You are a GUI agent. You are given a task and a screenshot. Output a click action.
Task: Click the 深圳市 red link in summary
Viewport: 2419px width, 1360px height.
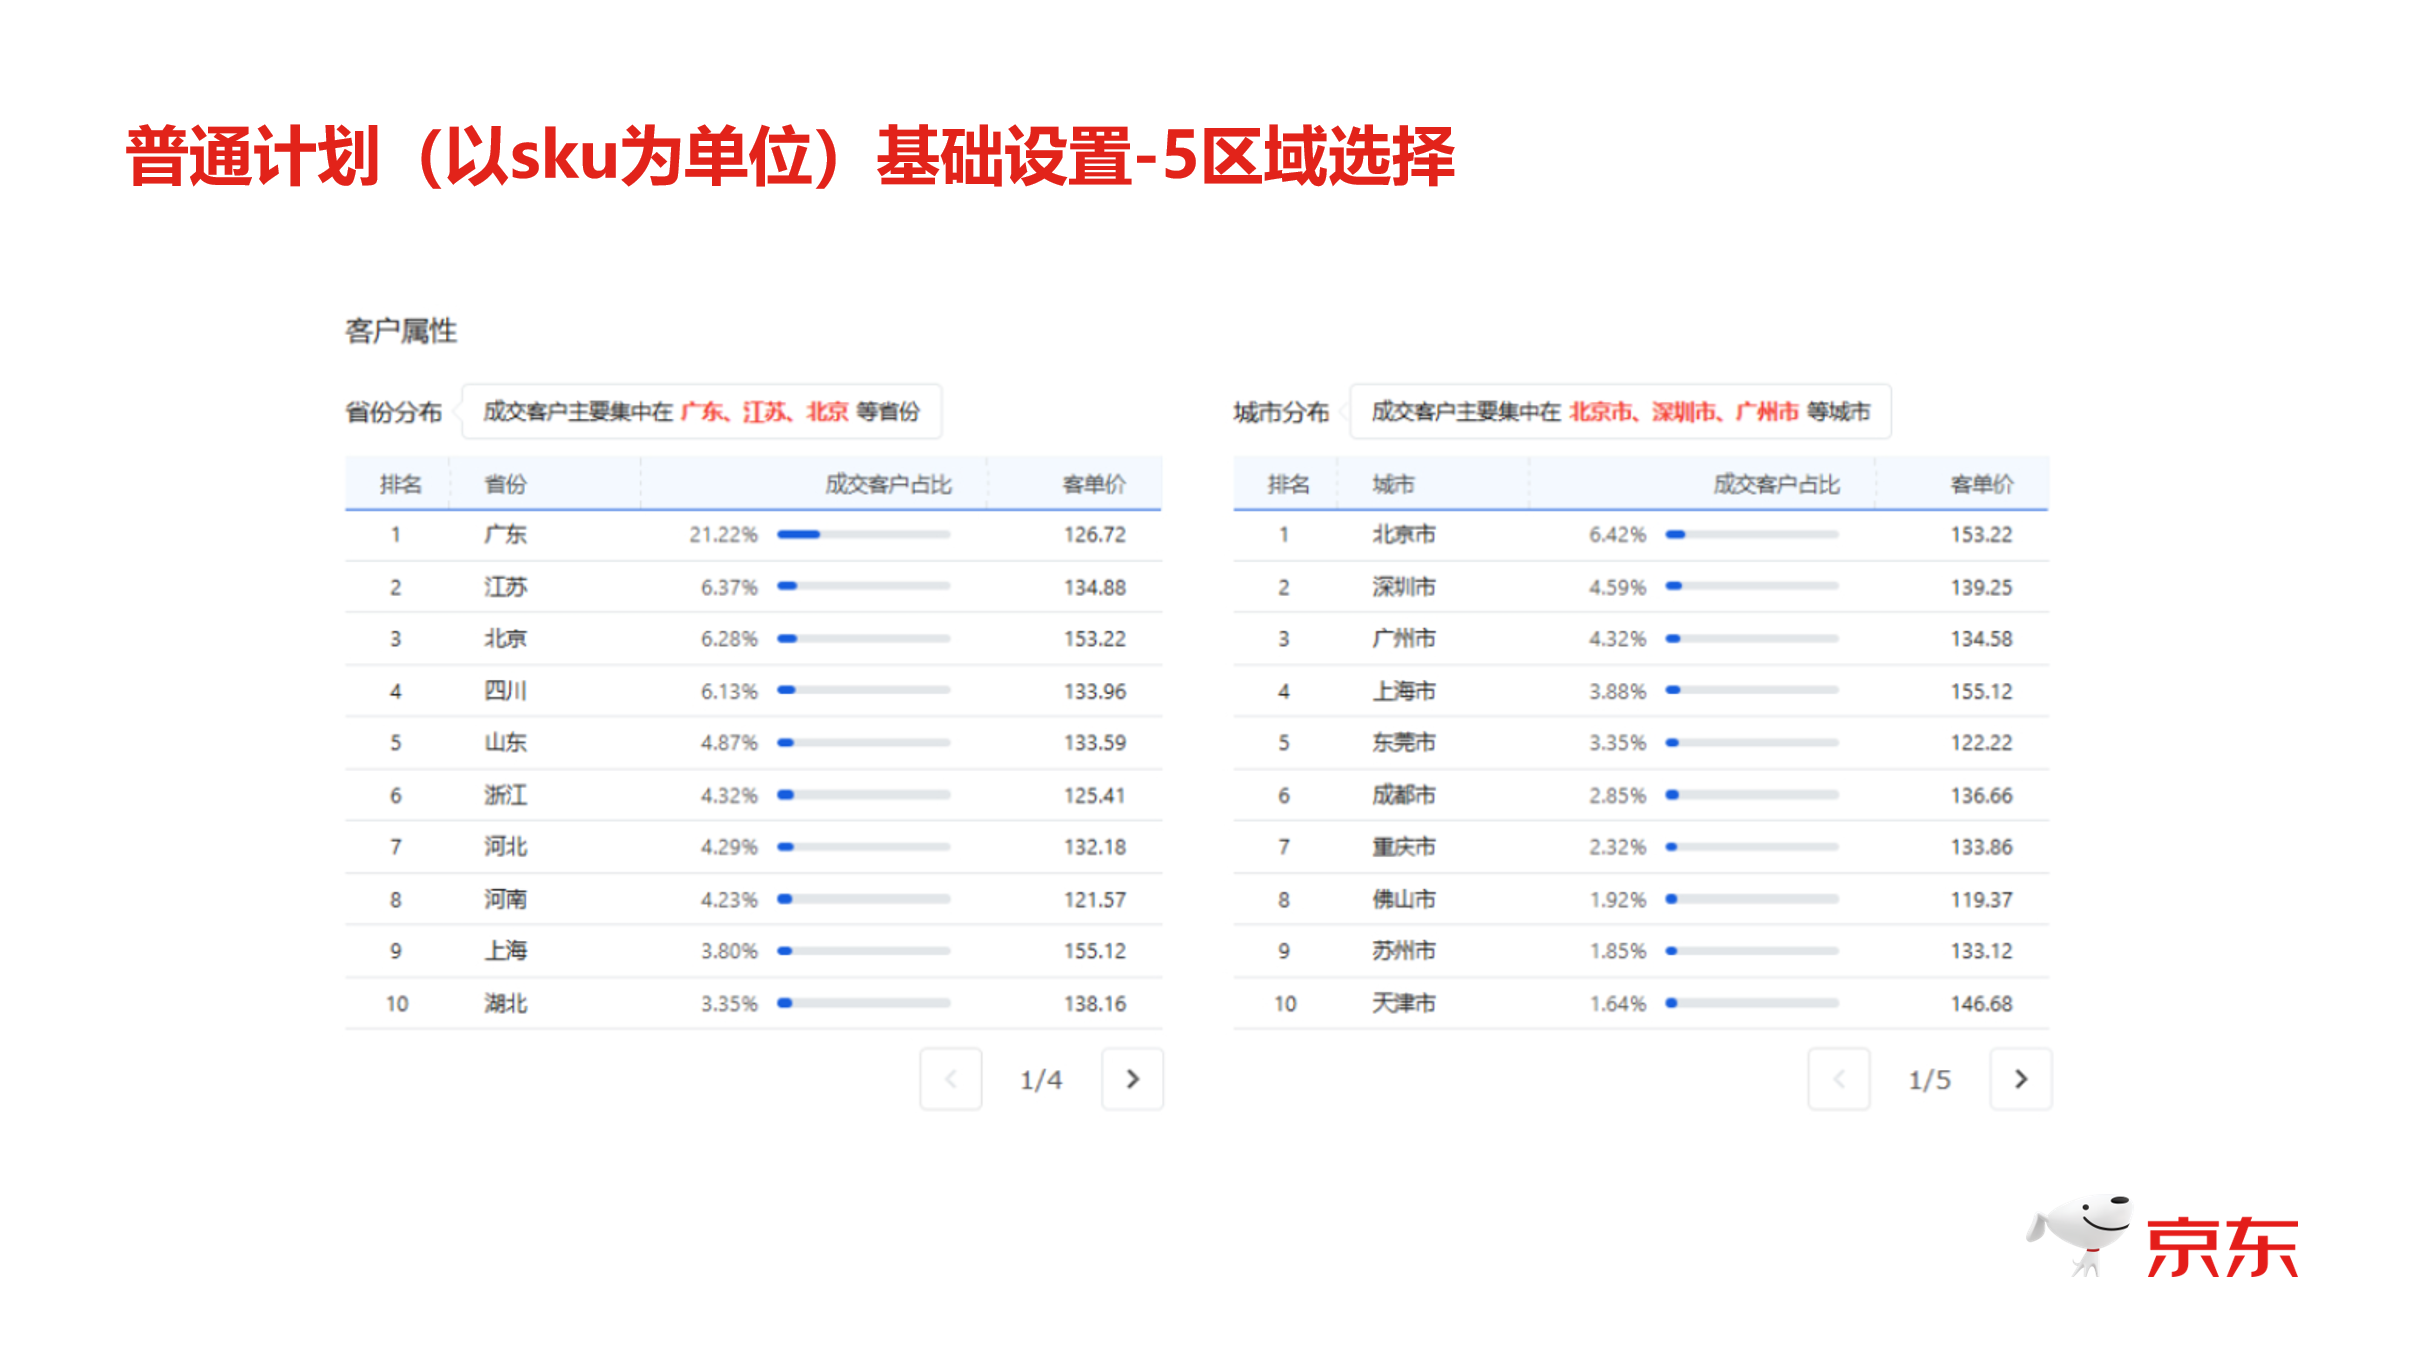[1684, 411]
